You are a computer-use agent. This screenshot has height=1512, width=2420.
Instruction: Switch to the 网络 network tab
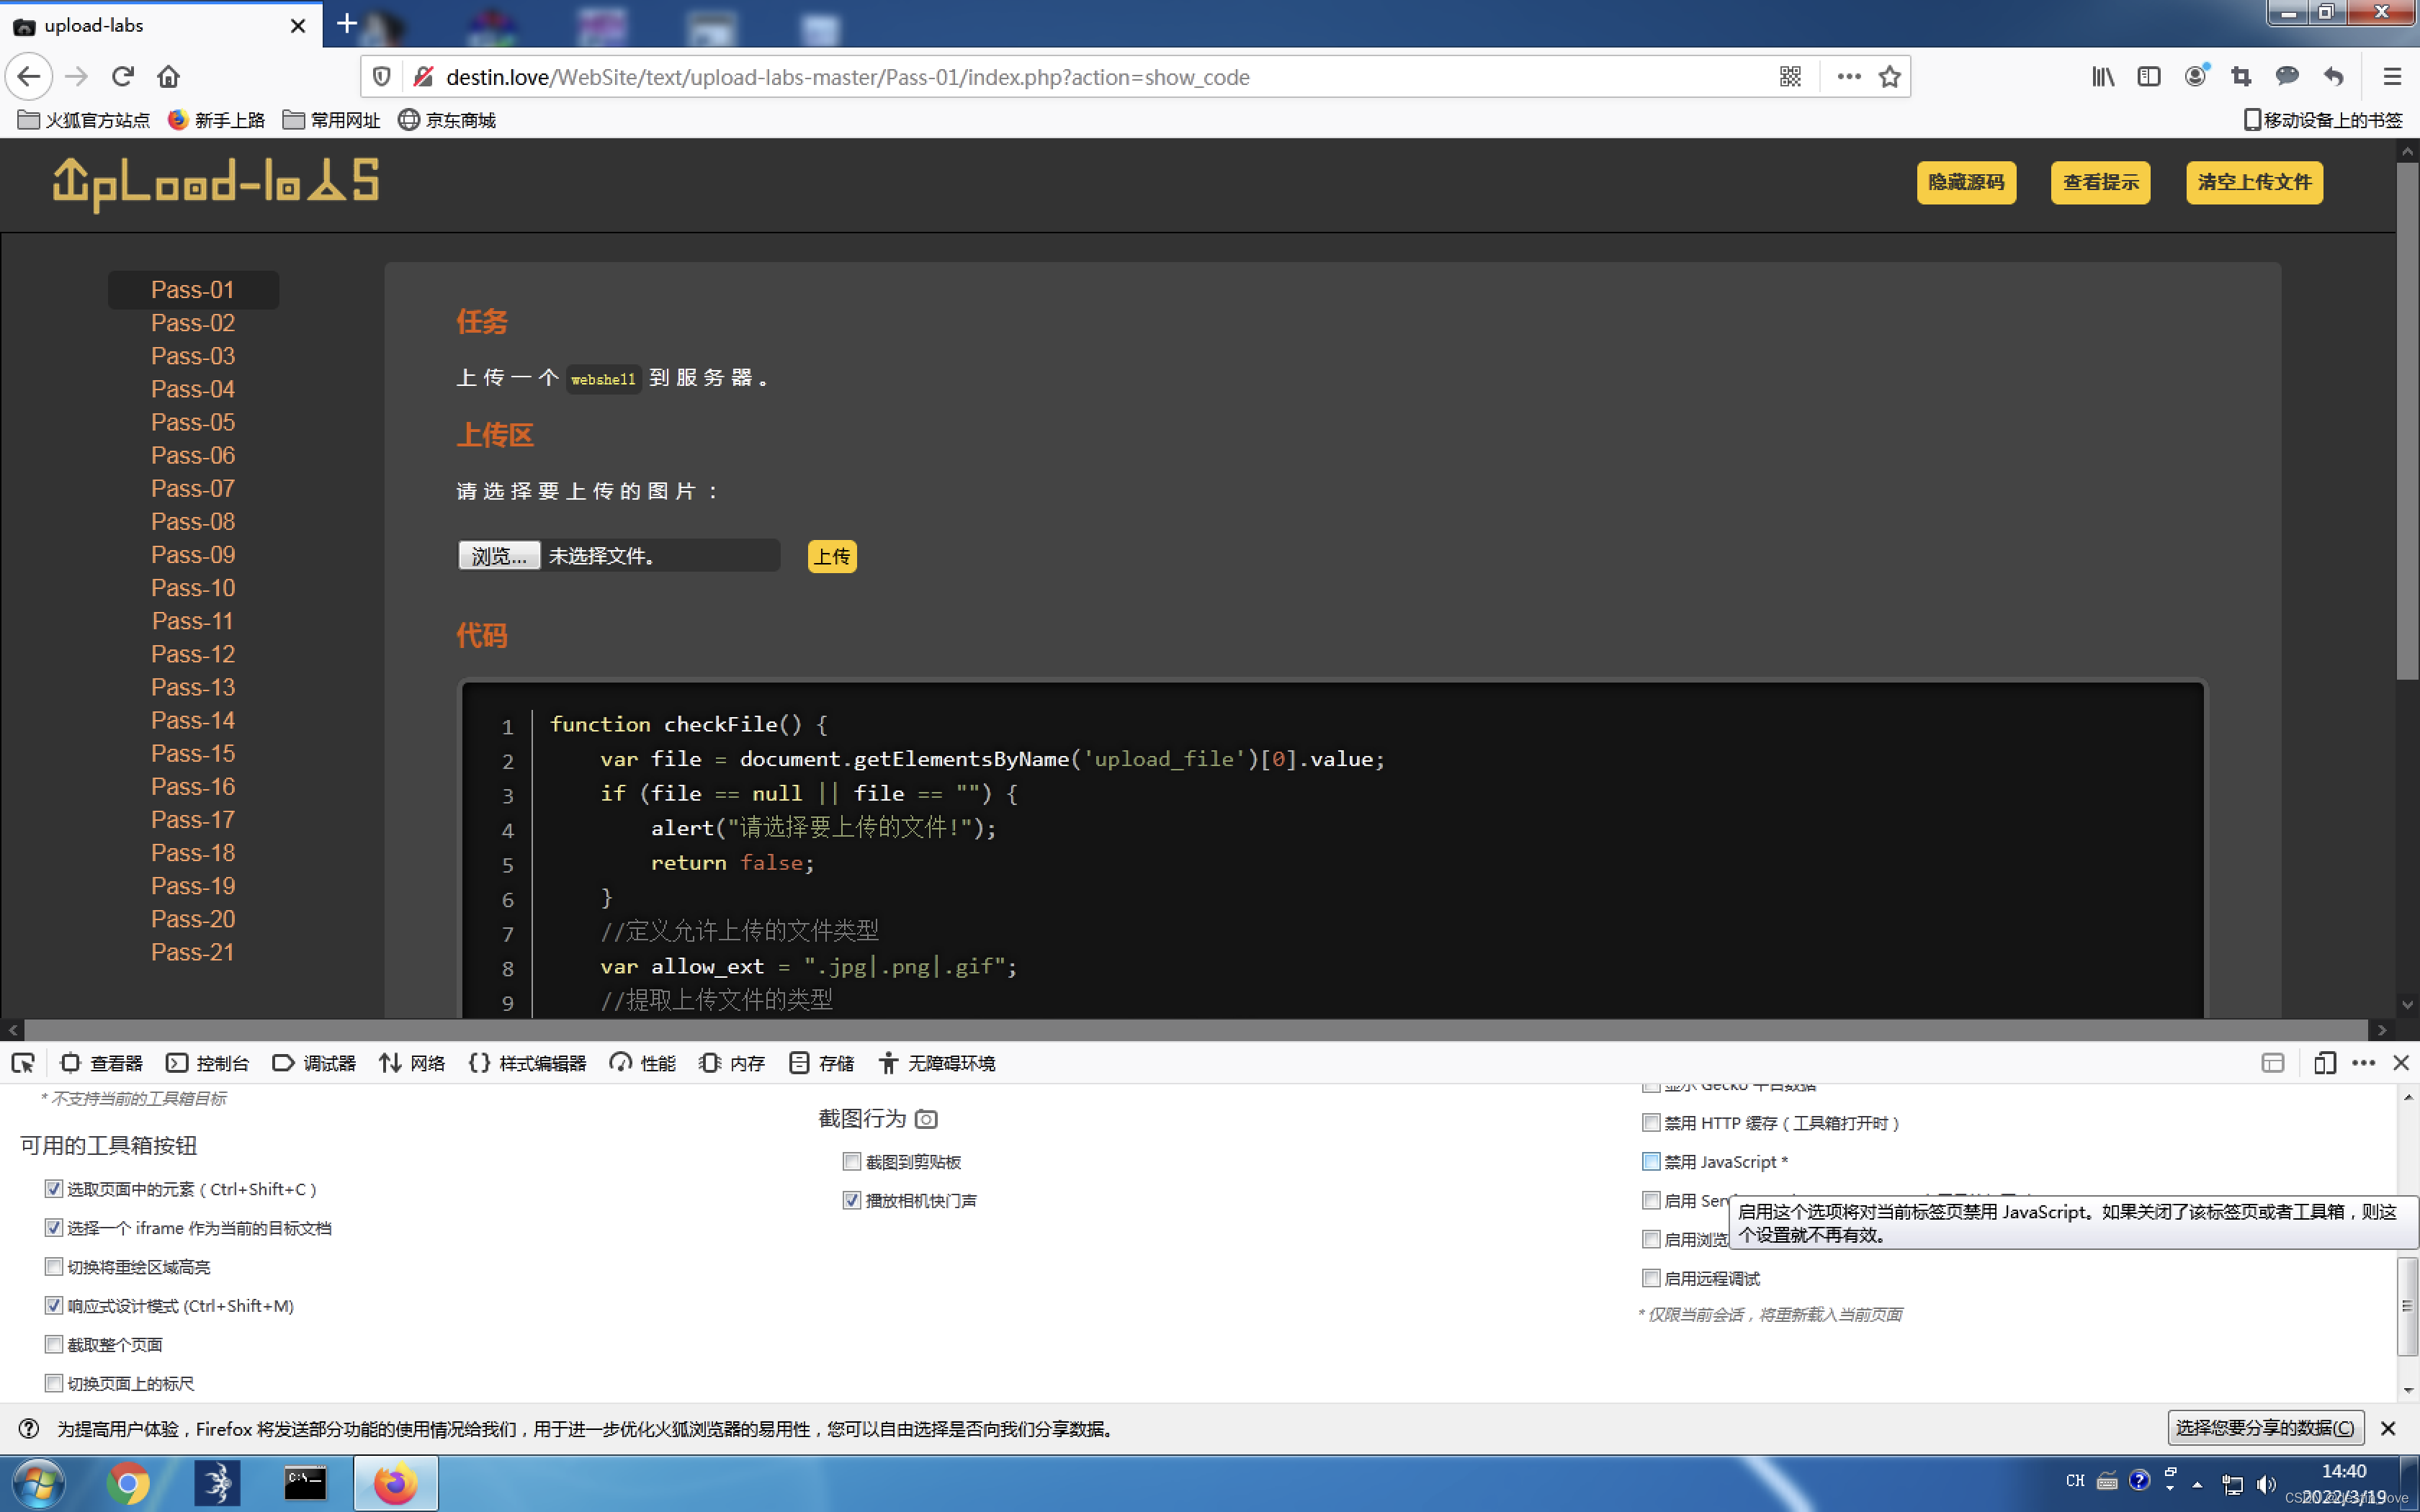click(412, 1063)
